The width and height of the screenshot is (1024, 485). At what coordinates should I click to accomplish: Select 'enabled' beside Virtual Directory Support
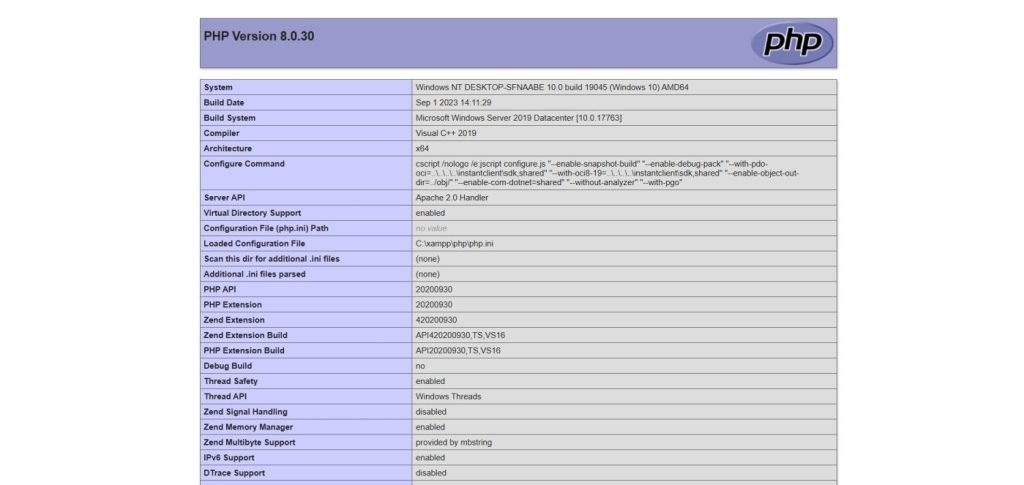tap(430, 213)
